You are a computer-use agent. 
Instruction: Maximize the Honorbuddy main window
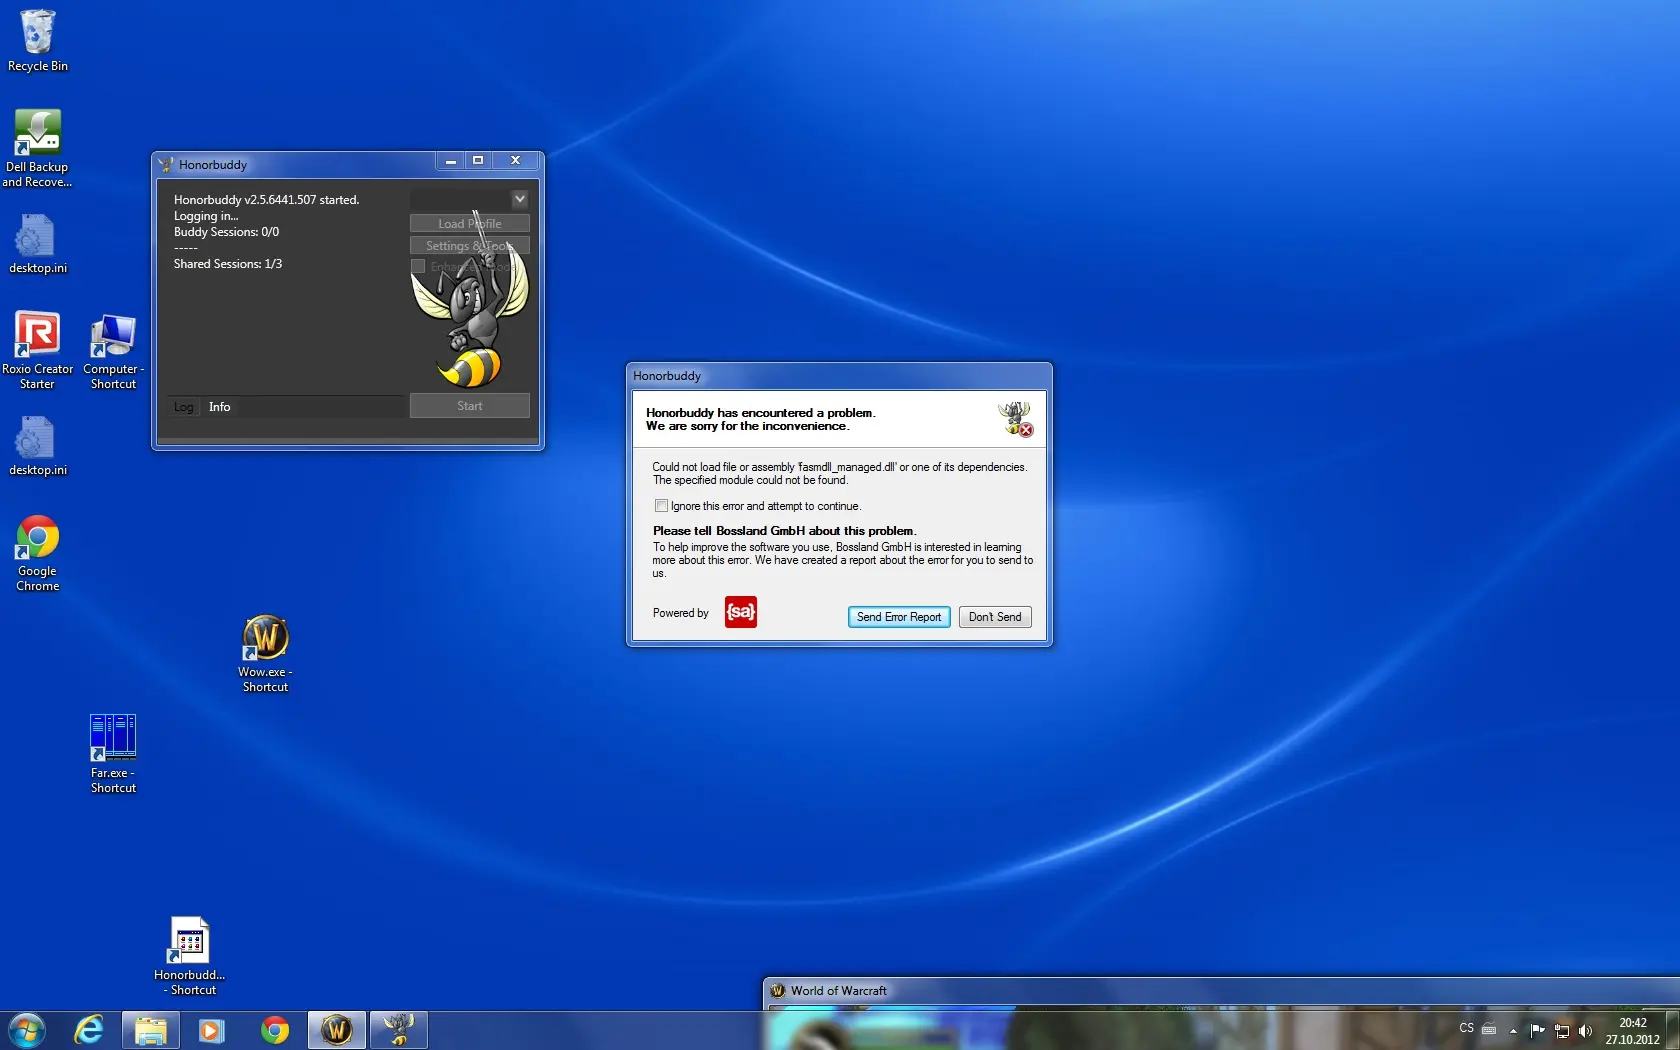click(x=478, y=160)
